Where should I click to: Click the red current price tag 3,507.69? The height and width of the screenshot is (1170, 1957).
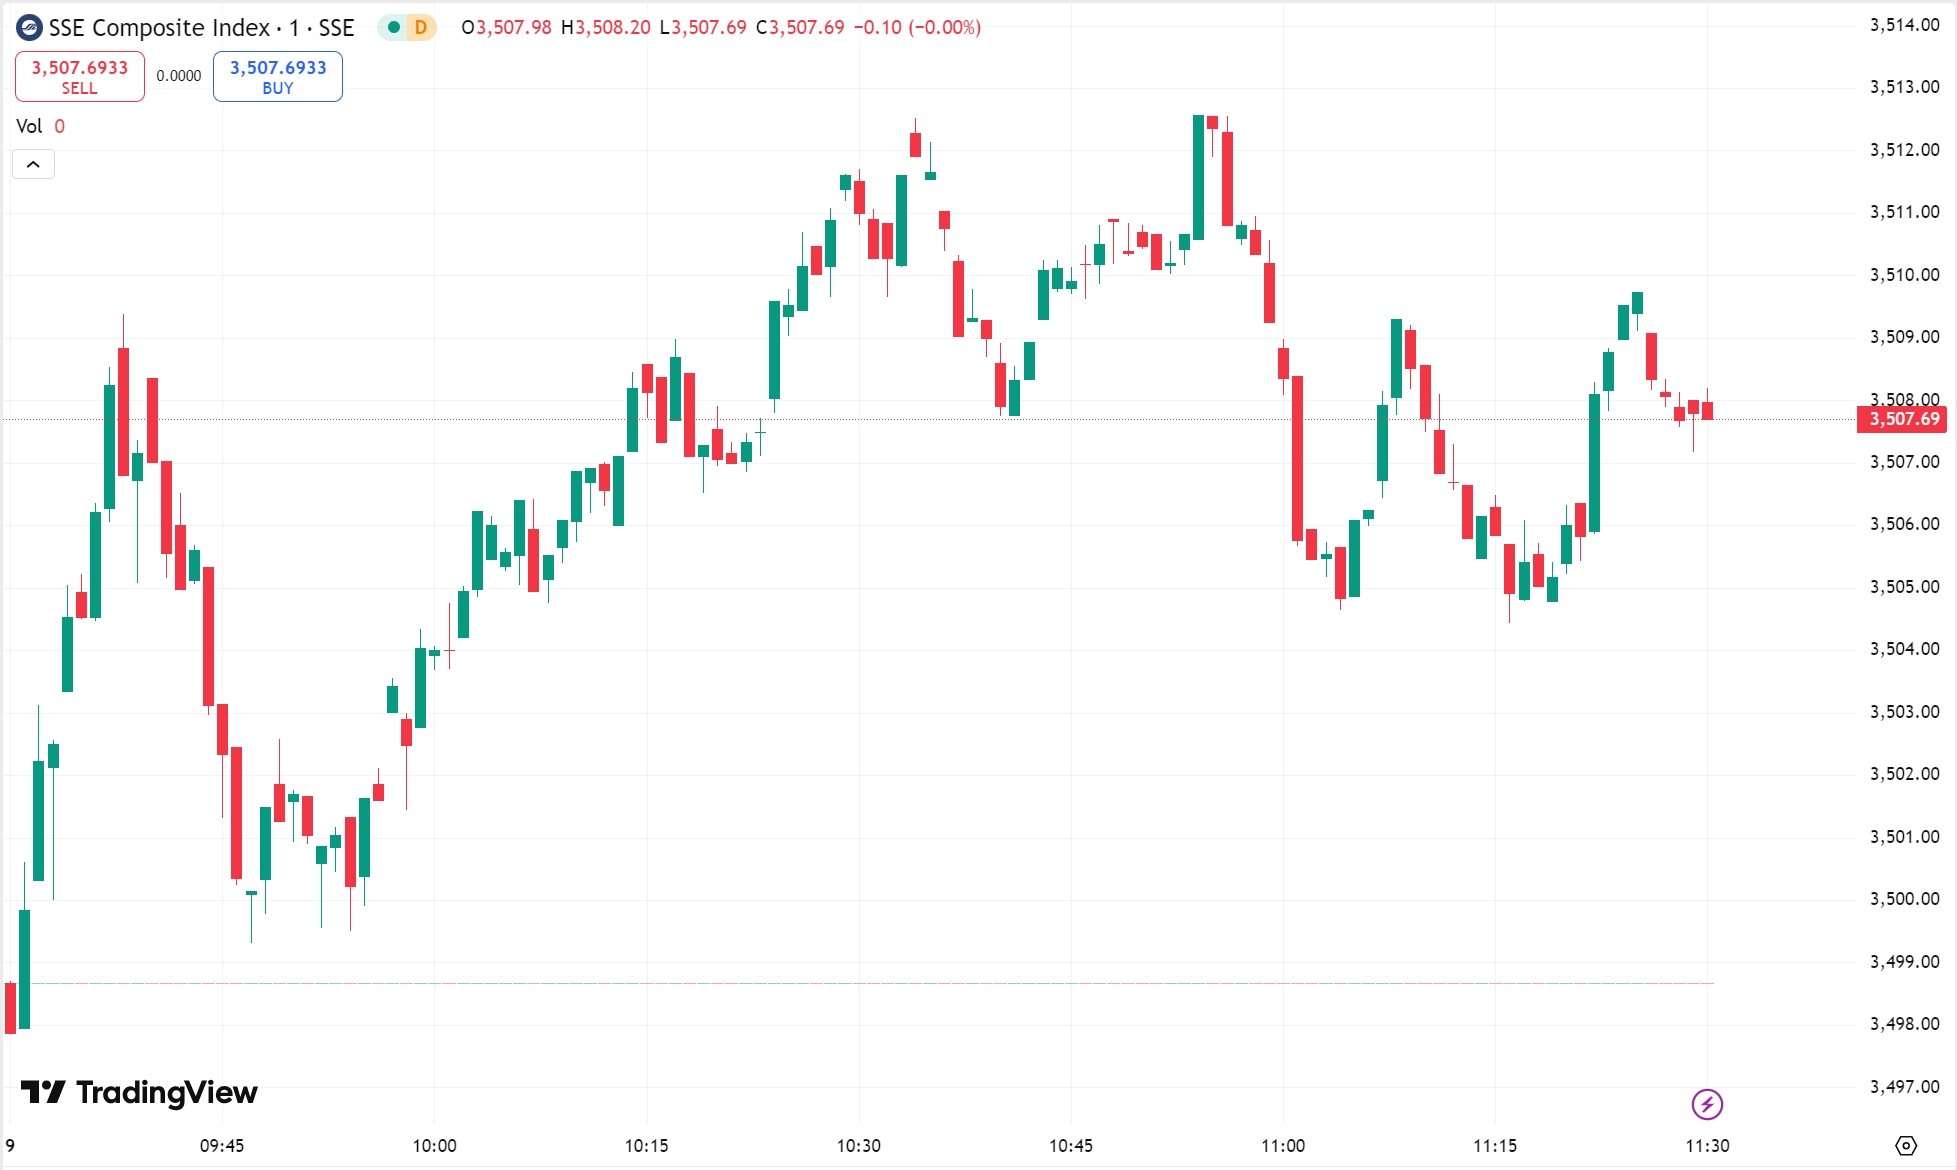[x=1901, y=420]
